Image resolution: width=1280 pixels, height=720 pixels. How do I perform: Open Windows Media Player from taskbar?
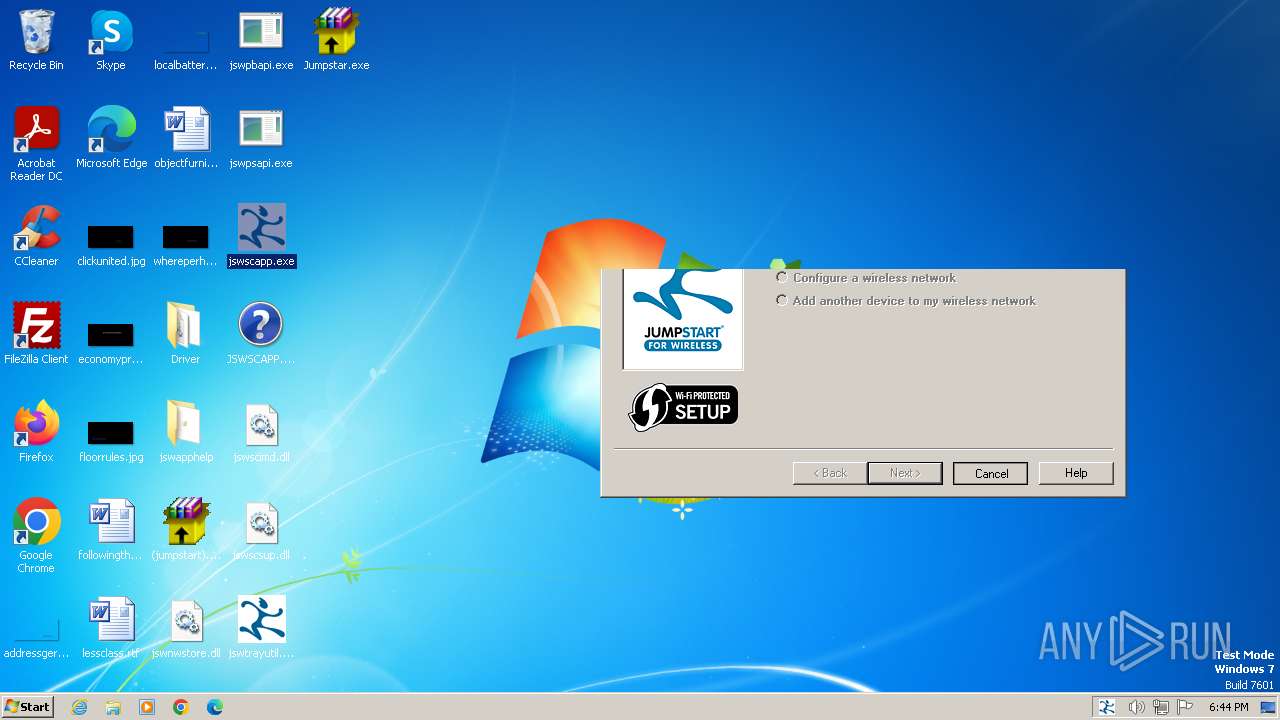click(147, 707)
